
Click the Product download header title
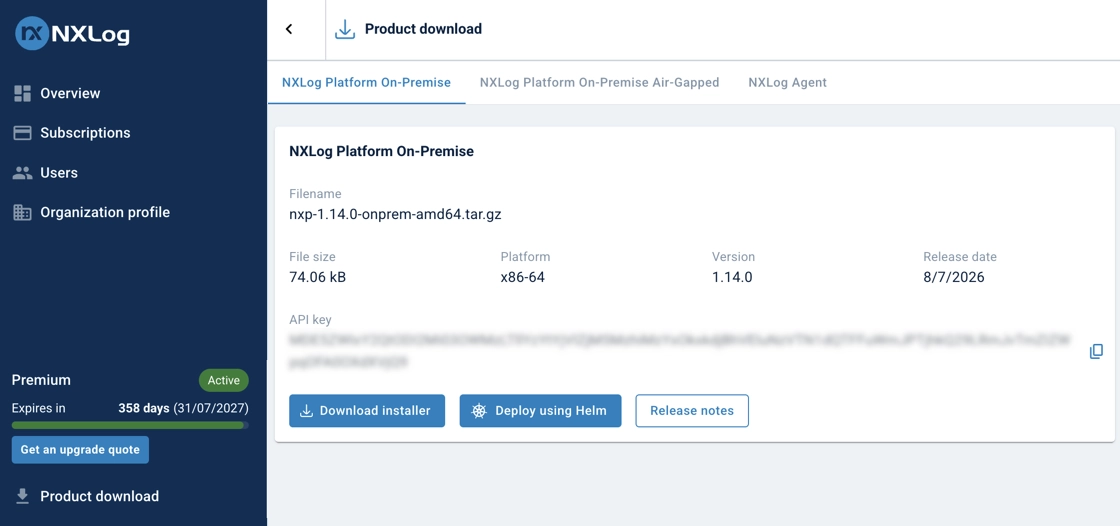coord(424,29)
